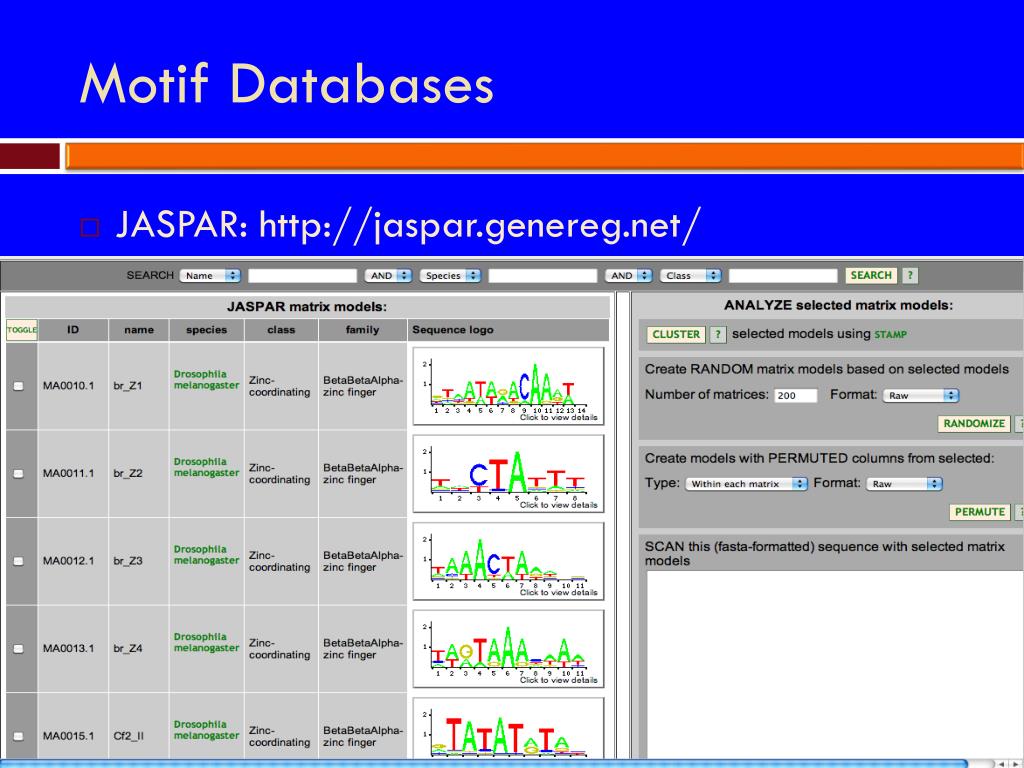
Task: Click the Sequence logo column header
Action: point(508,330)
